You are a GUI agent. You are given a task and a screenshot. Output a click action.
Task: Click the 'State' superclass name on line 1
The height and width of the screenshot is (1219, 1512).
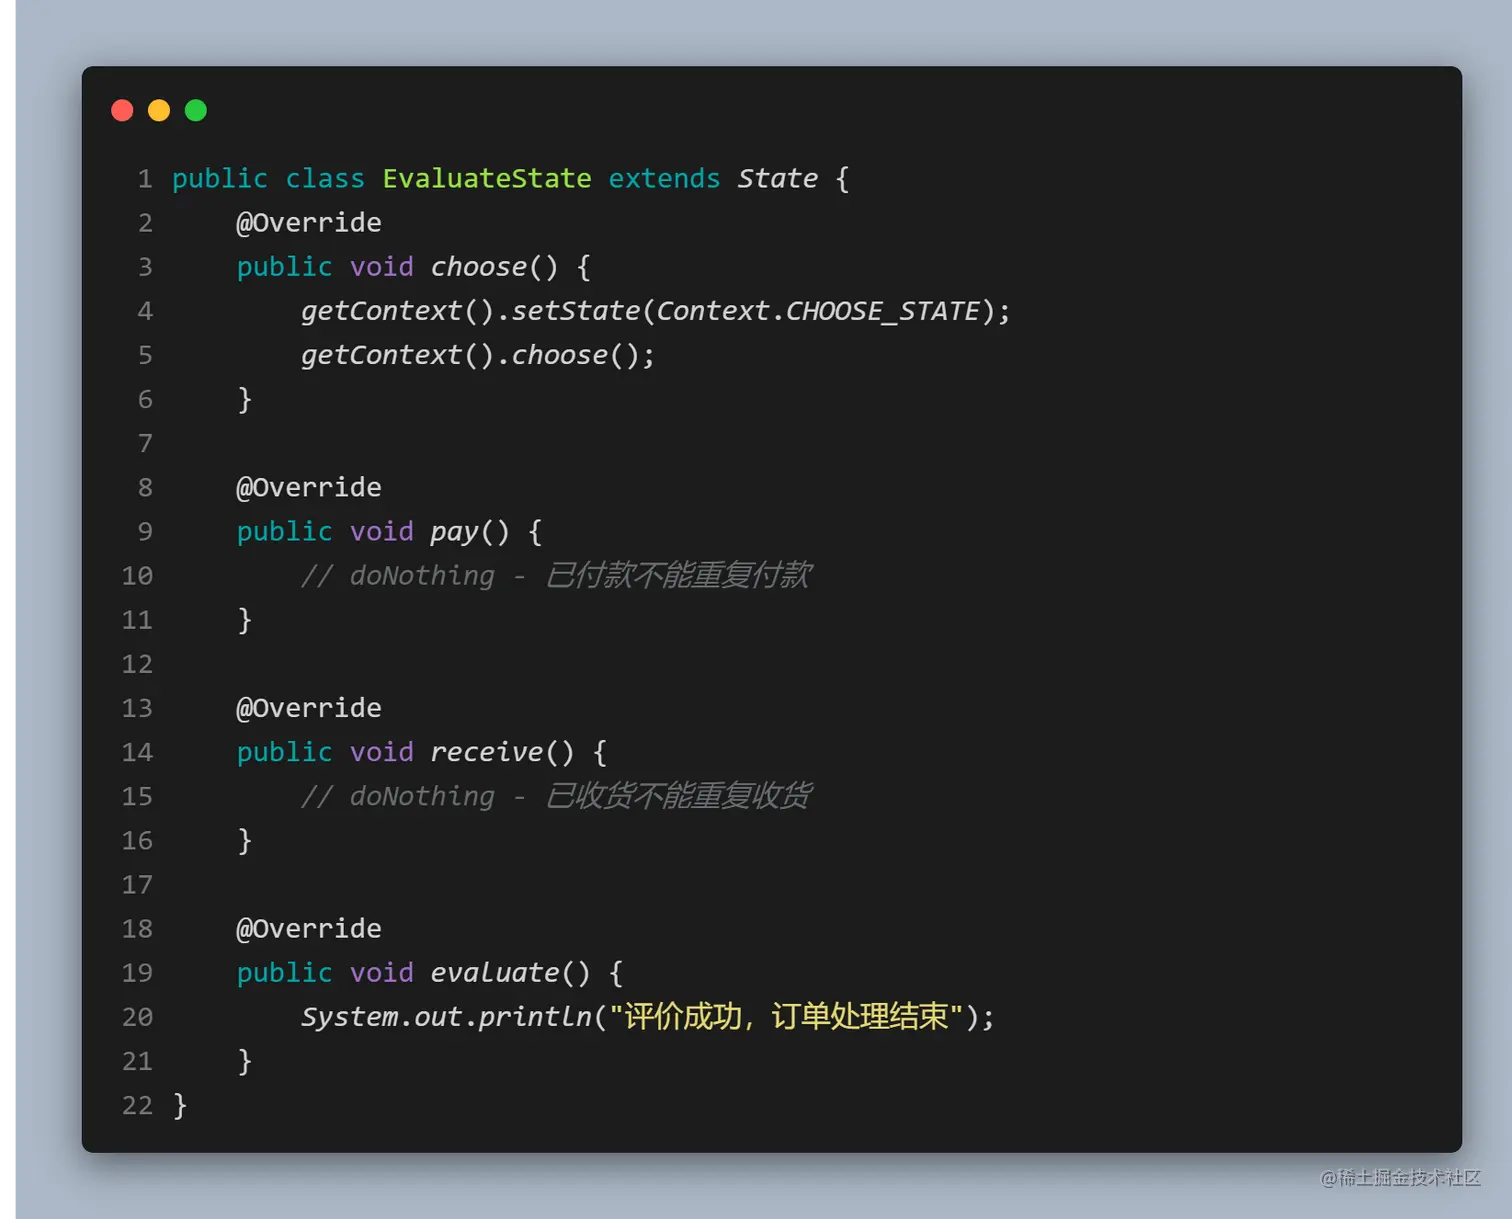tap(778, 179)
